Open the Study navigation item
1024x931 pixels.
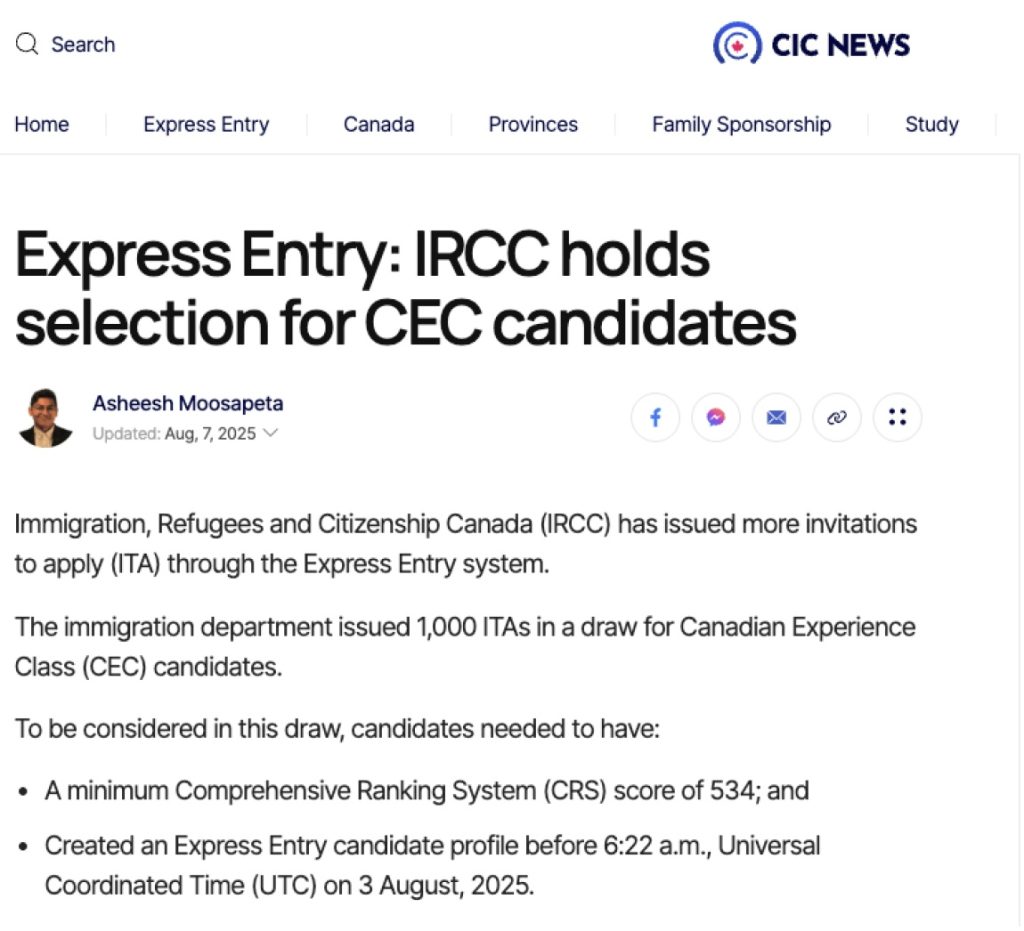(x=932, y=124)
